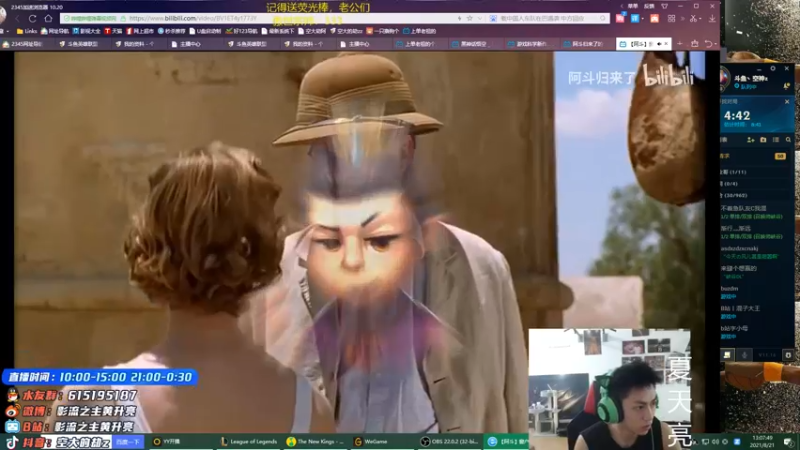
Task: Click the 百度一下 button
Action: click(128, 442)
